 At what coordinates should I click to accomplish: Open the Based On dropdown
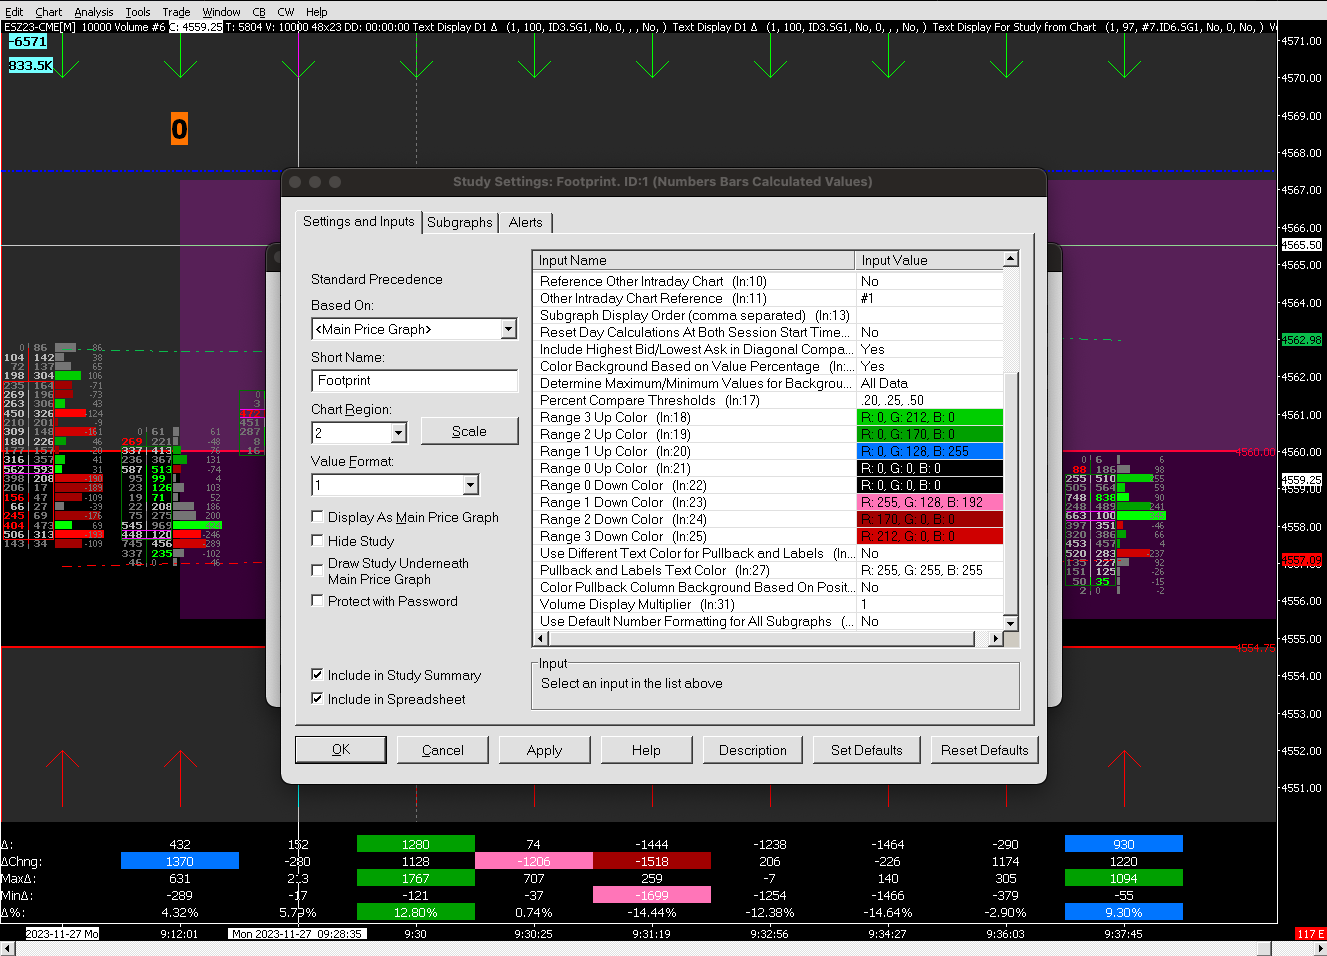tap(508, 329)
